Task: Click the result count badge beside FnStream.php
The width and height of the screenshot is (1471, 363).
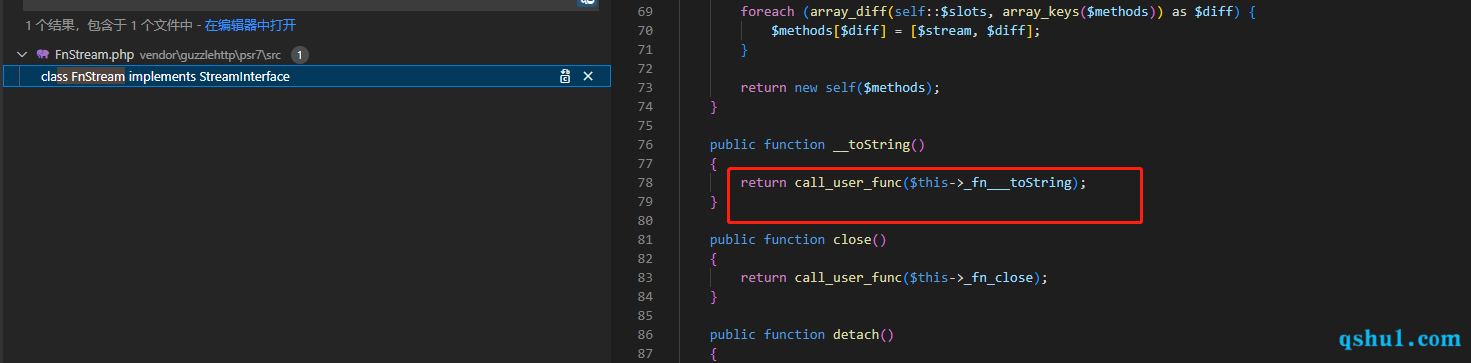Action: 300,55
